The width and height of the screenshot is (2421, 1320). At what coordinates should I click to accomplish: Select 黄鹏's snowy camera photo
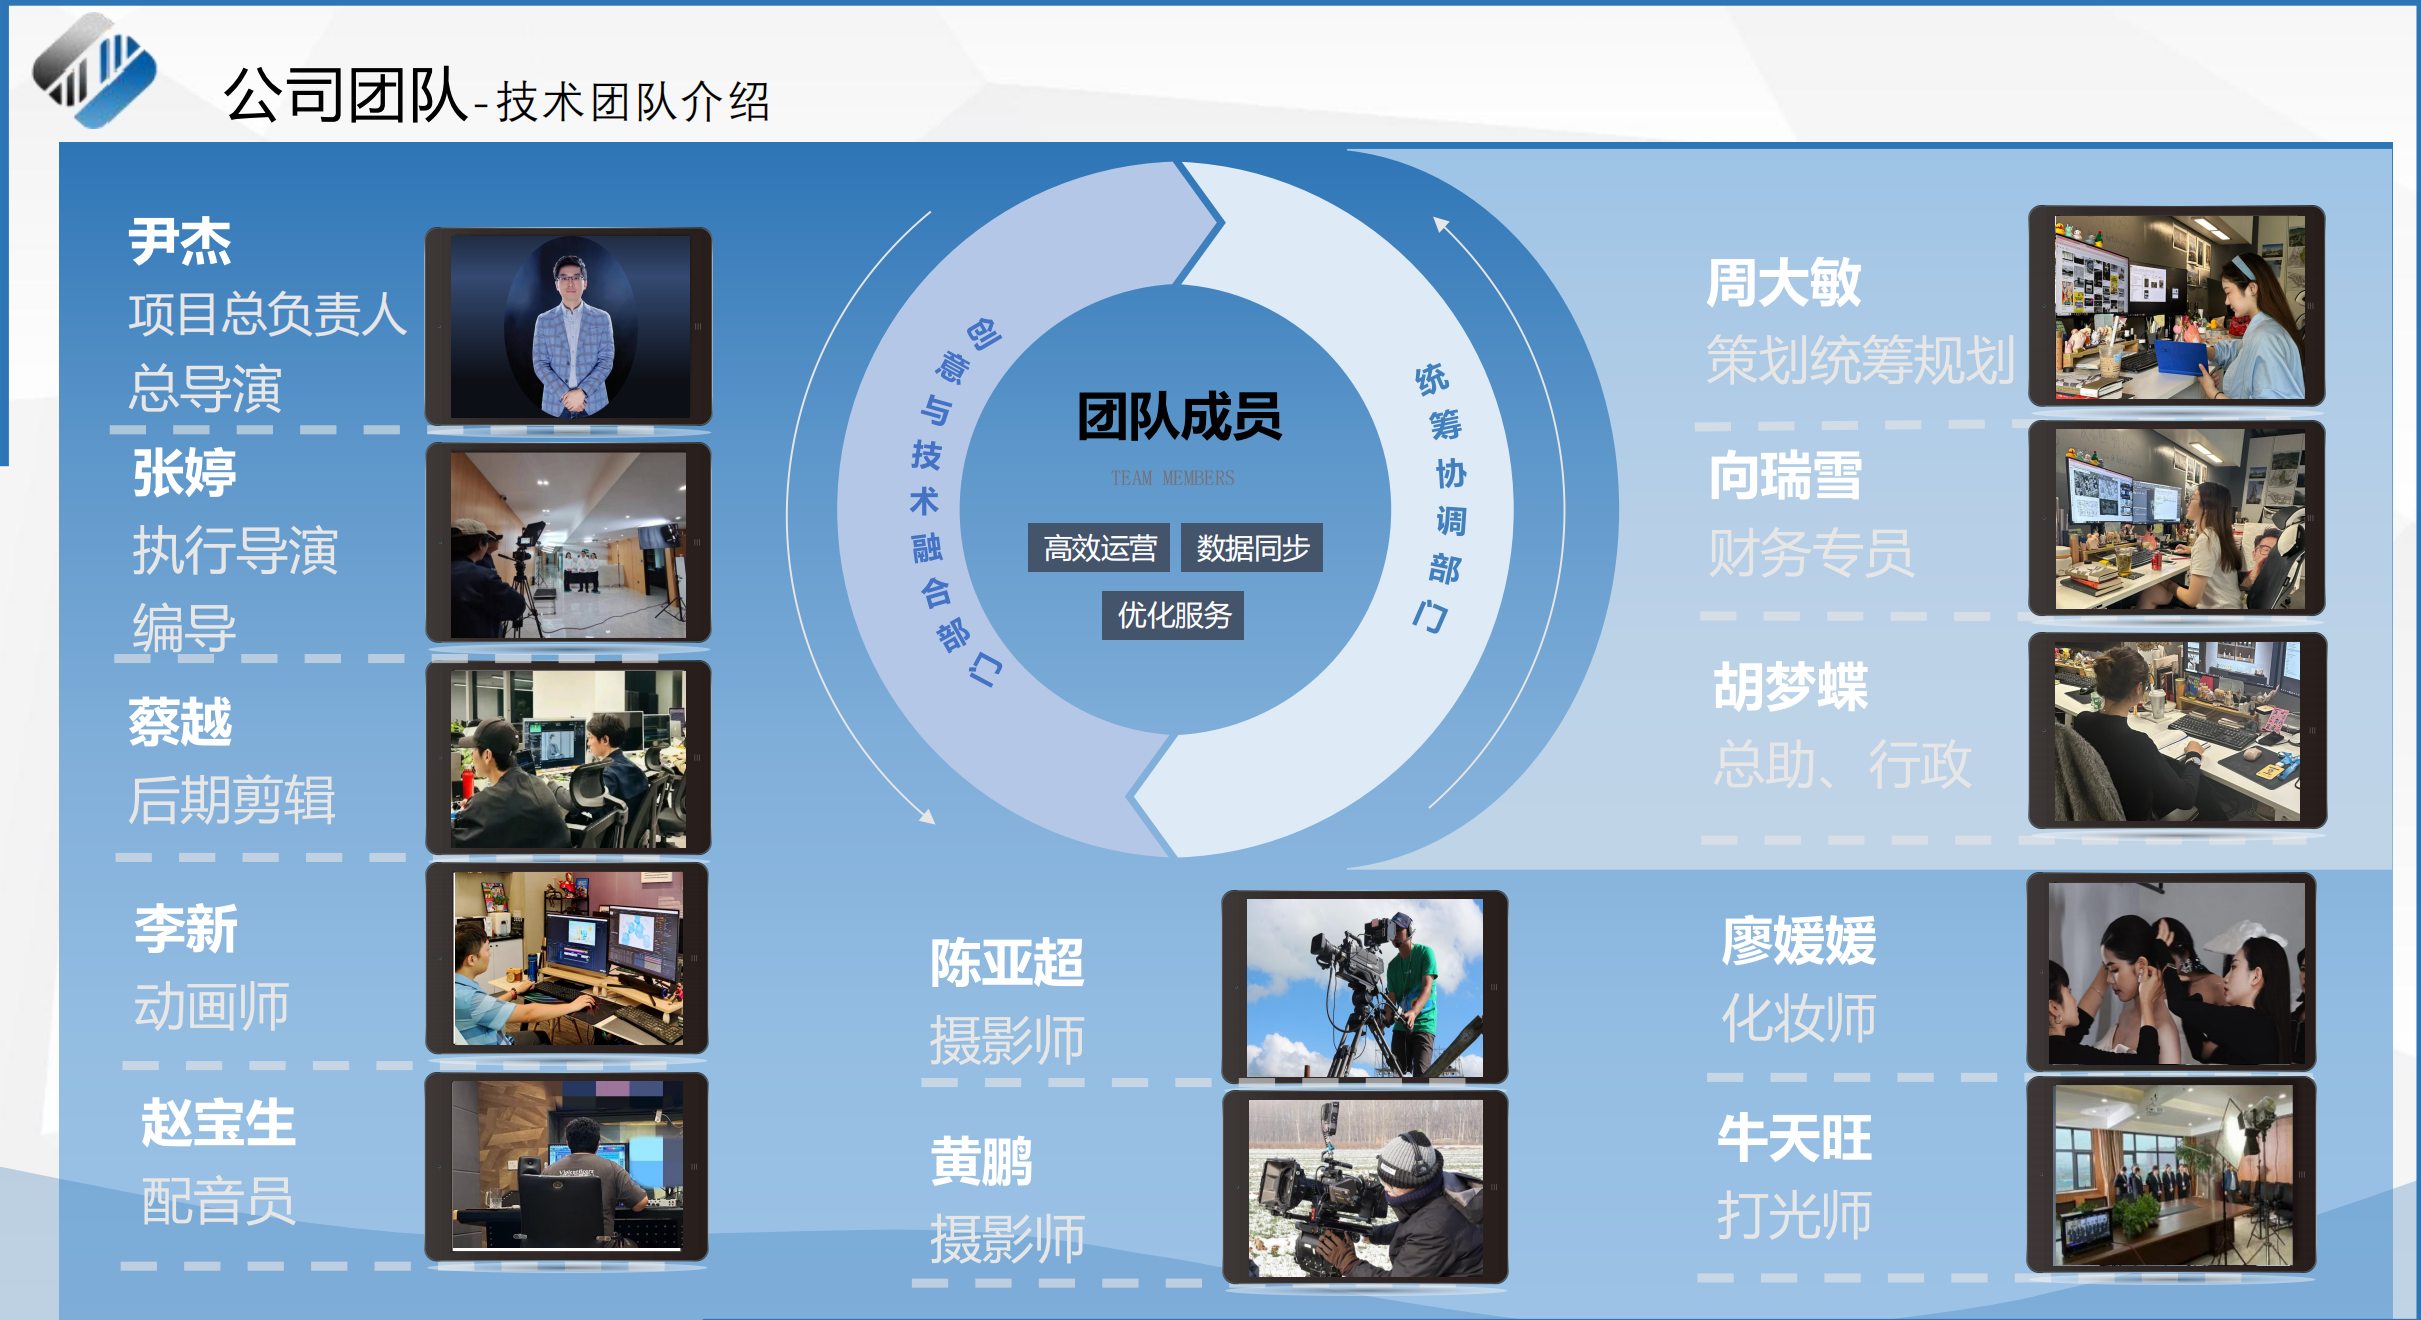coord(1365,1187)
